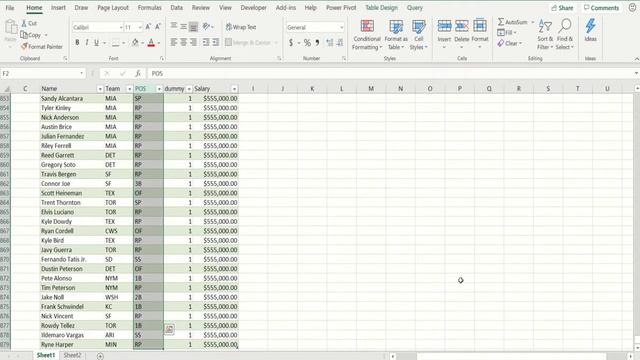Toggle Wrap Text for cells
Screen dimensions: 640x360
(241, 27)
